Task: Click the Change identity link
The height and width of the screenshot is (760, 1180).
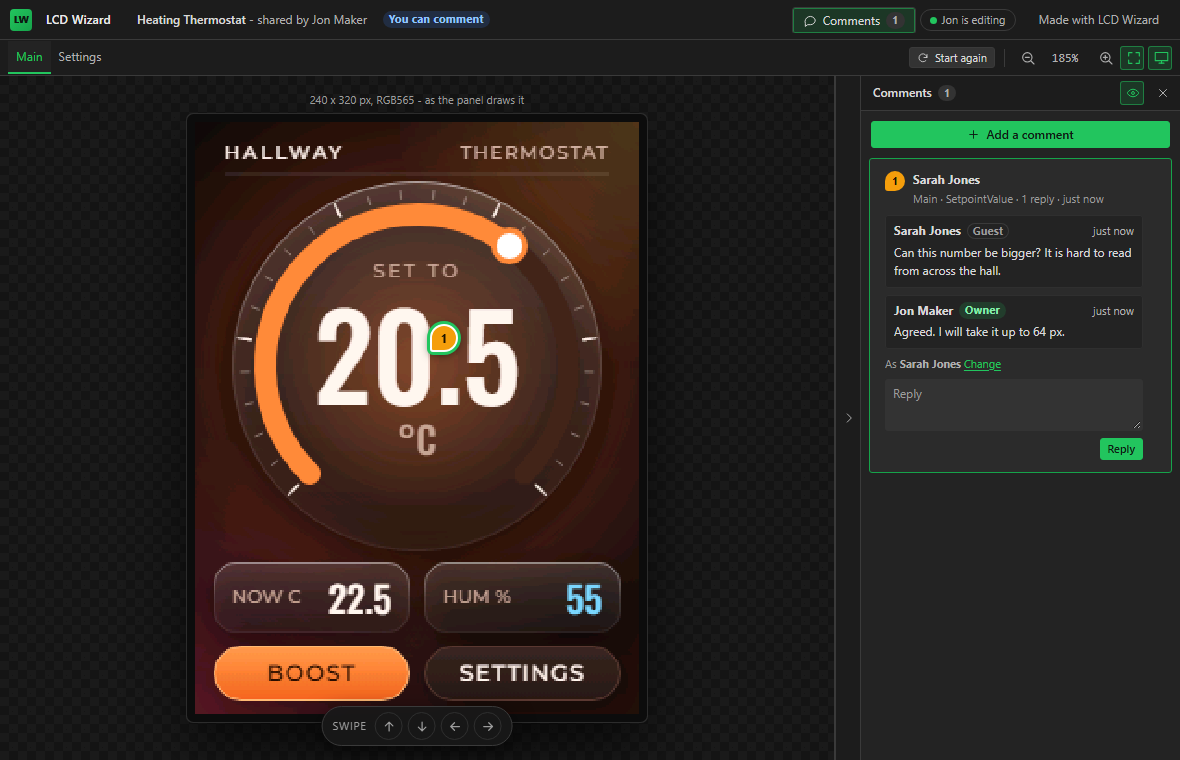Action: pyautogui.click(x=982, y=364)
